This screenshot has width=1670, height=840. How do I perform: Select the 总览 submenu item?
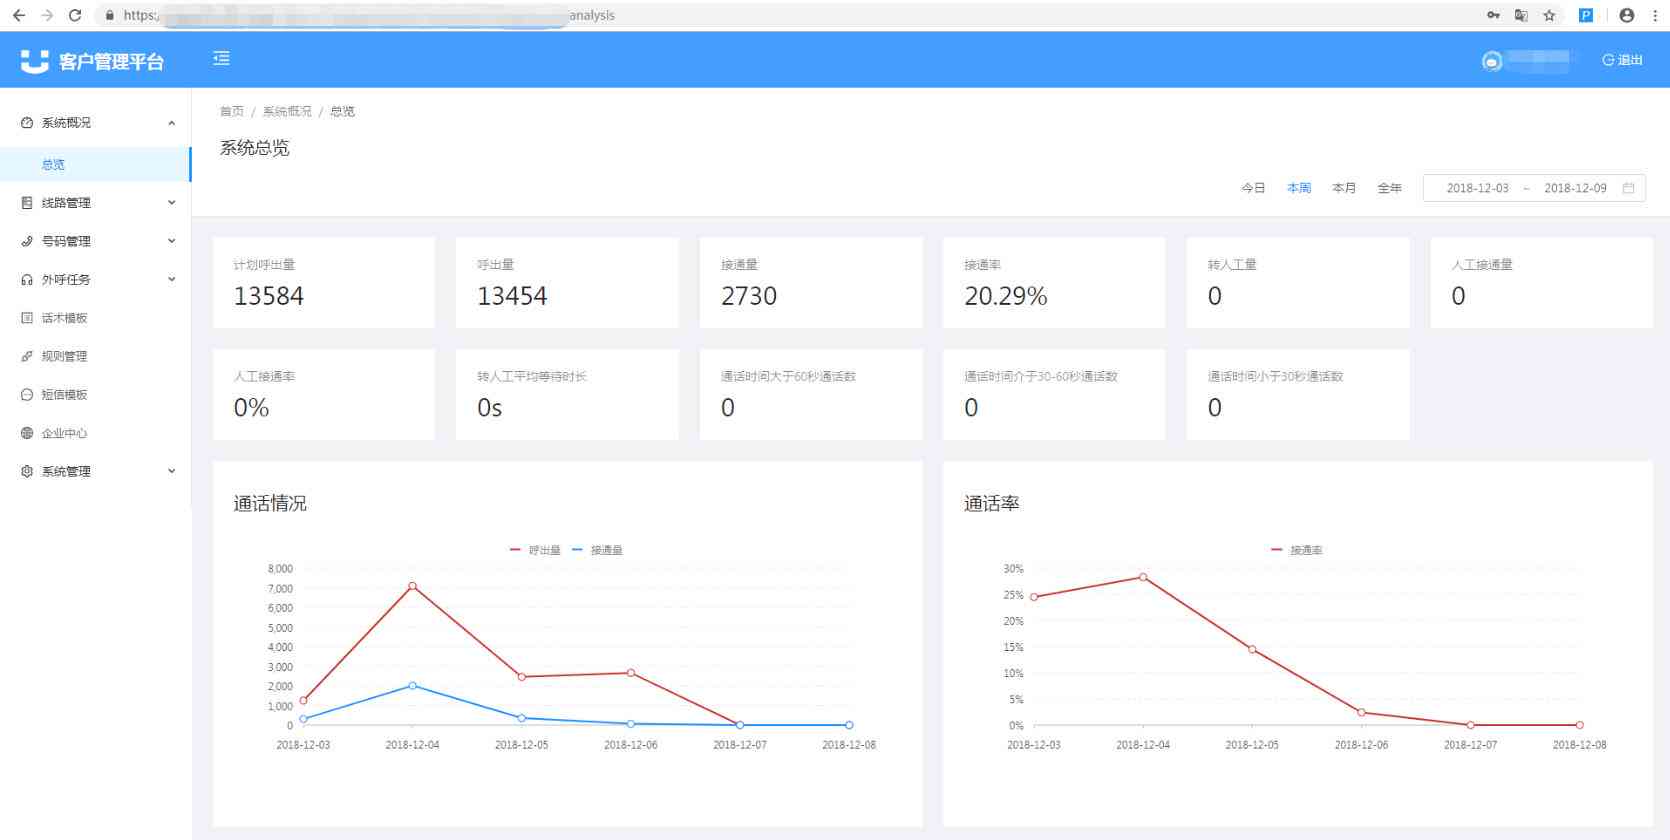tap(95, 164)
